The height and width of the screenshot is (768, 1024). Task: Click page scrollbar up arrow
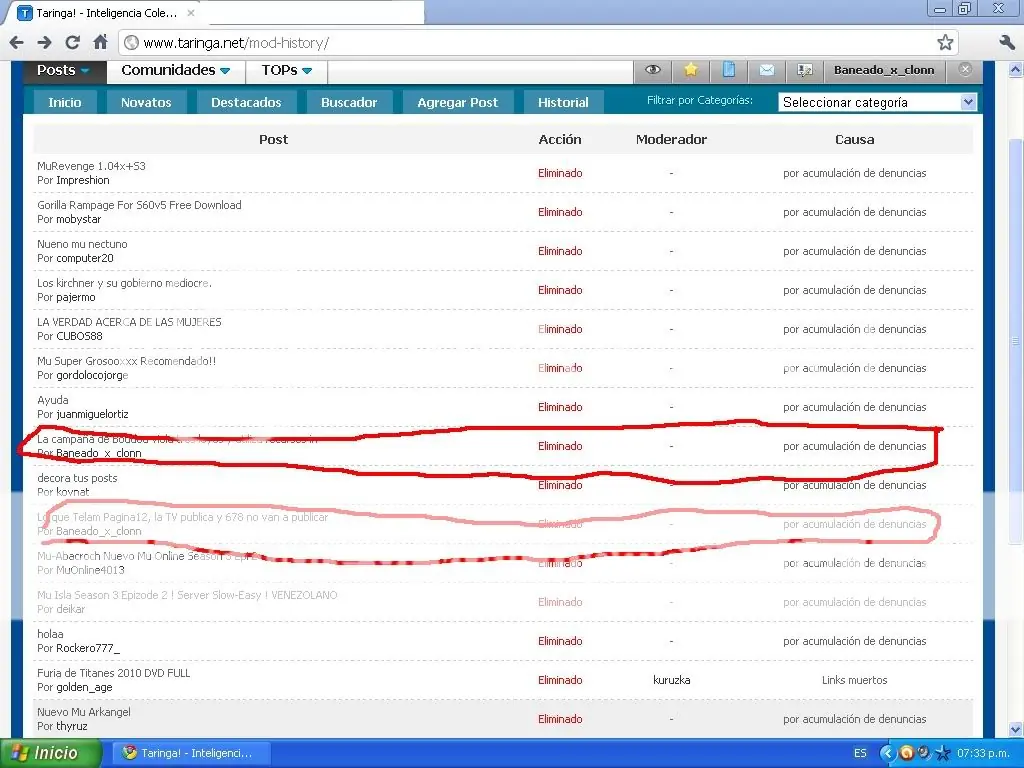[x=1016, y=69]
